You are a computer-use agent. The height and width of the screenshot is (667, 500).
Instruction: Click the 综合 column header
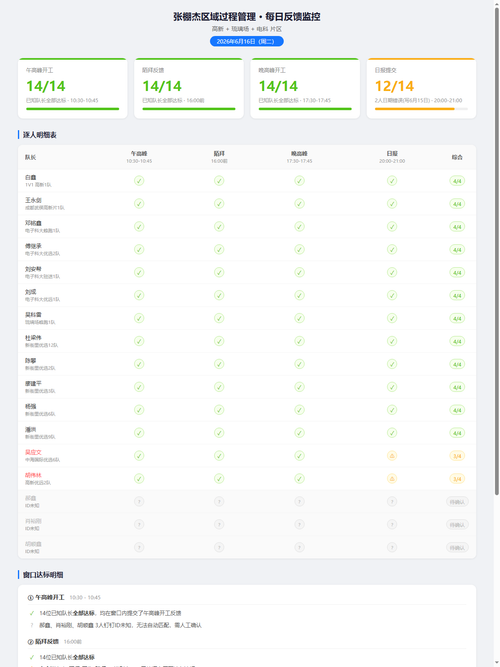click(x=457, y=157)
